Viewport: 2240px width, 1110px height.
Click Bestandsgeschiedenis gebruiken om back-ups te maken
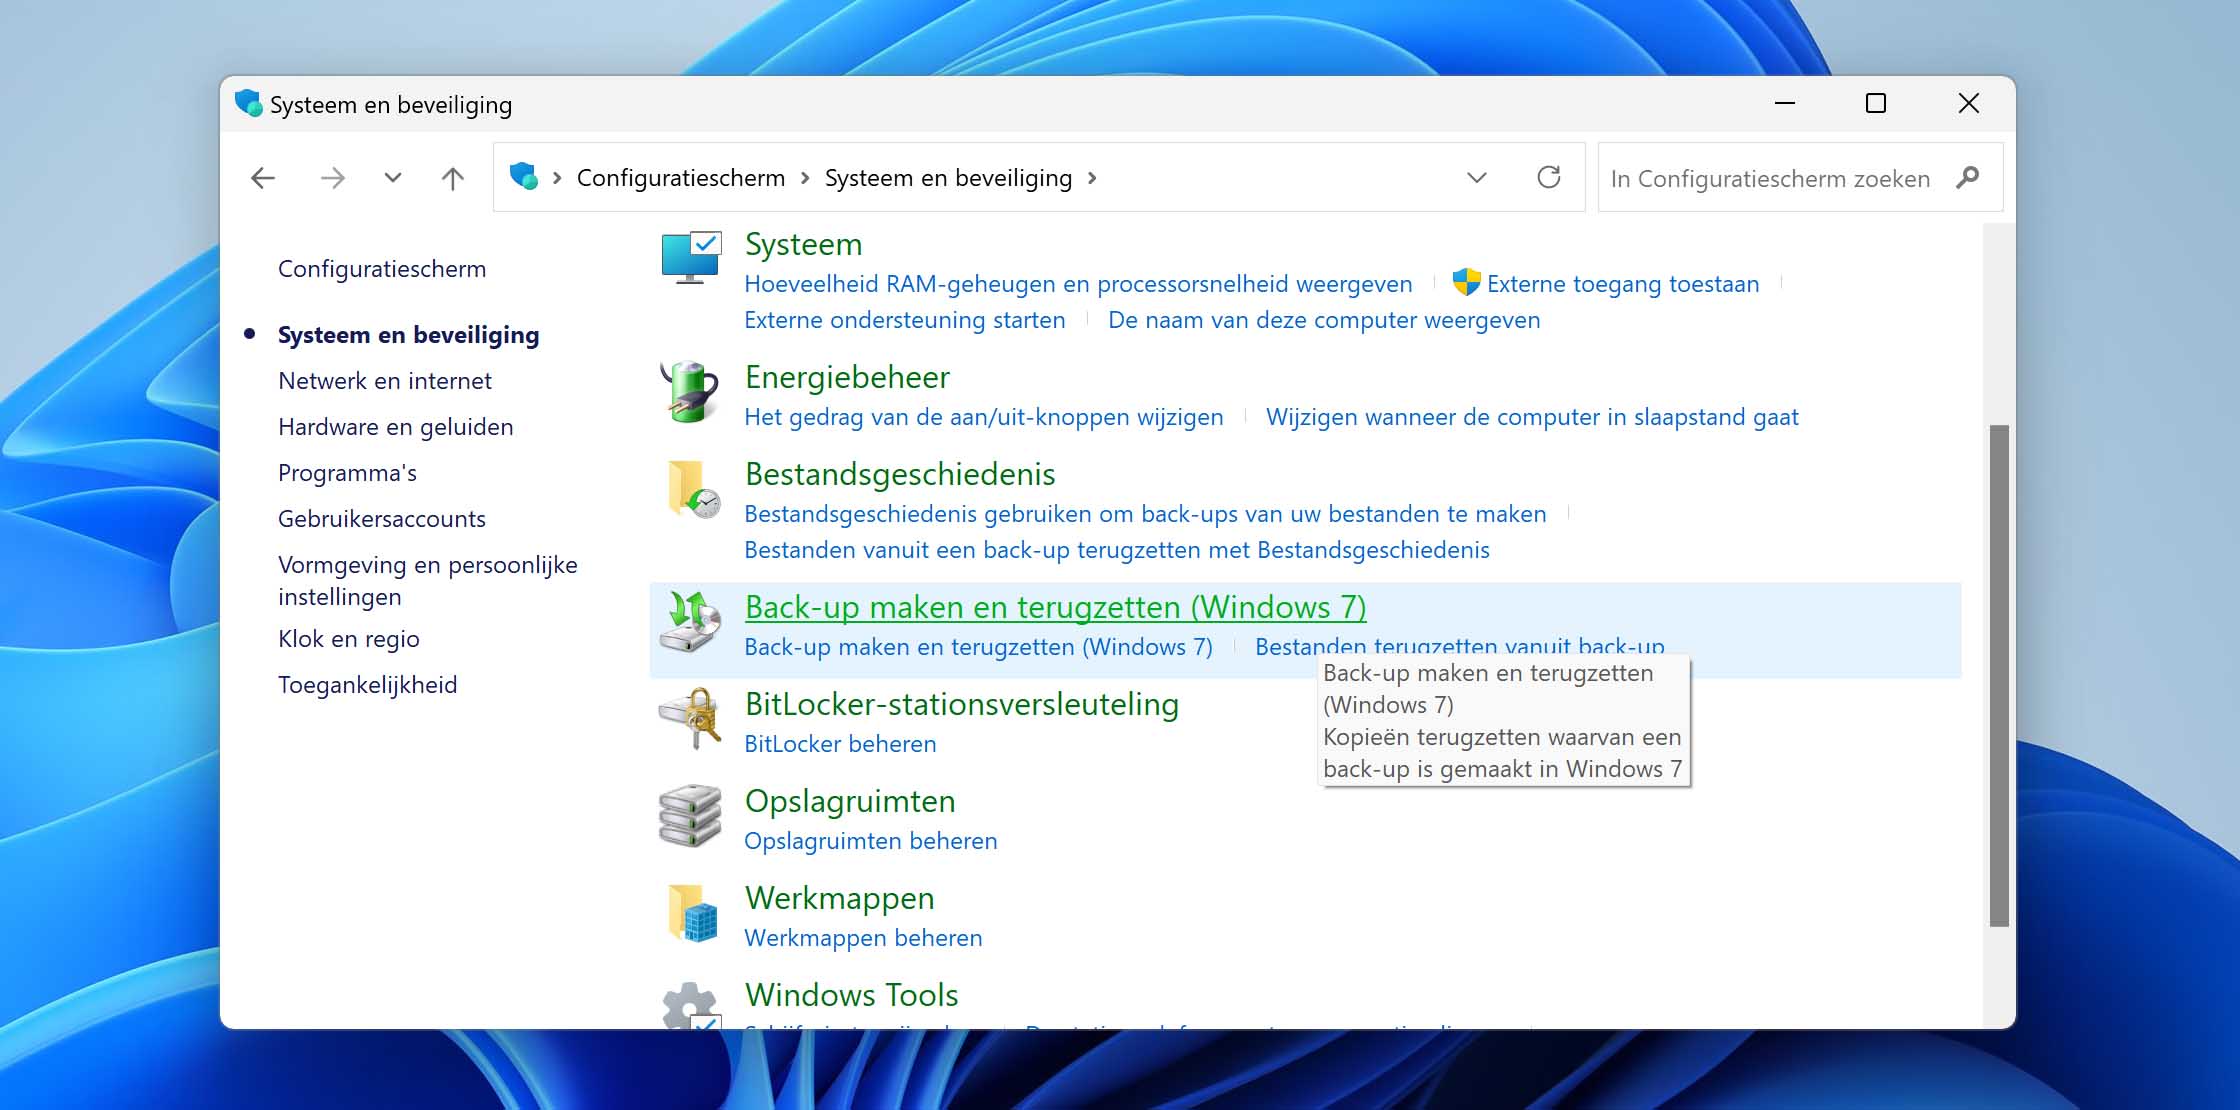[1145, 514]
